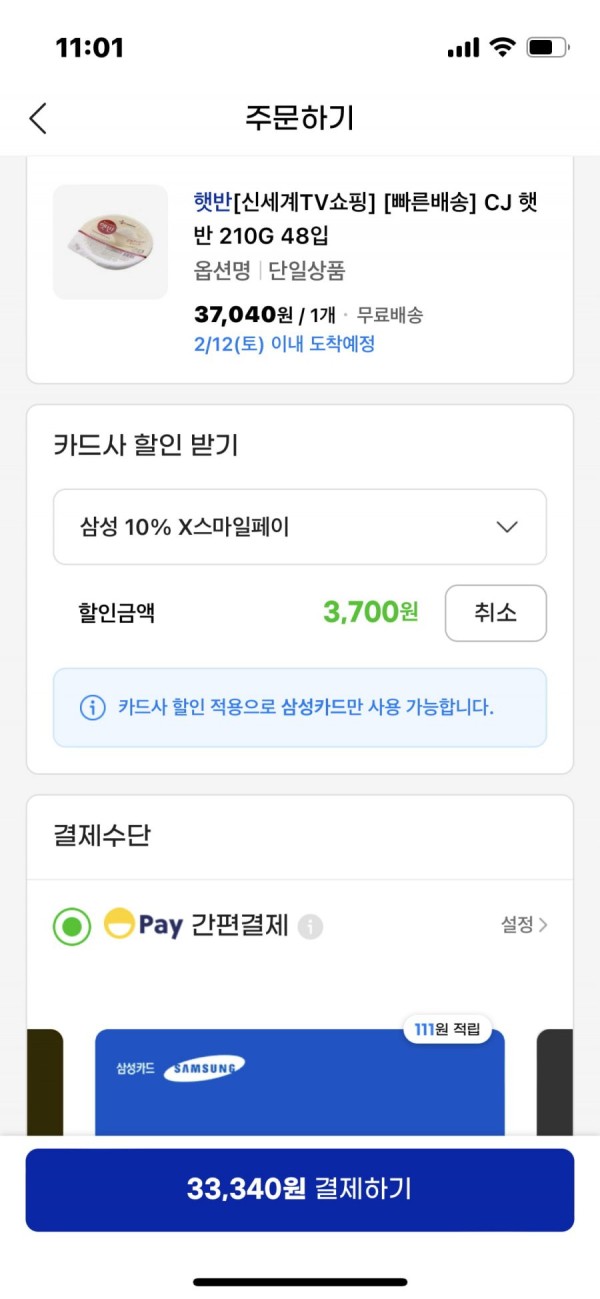
Task: Click the dropdown chevron for card discount
Action: pos(507,527)
